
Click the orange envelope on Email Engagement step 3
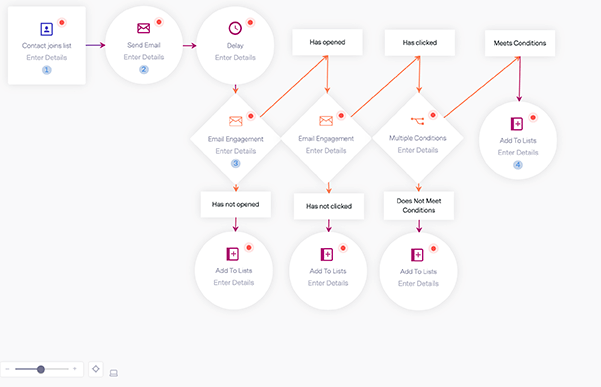tap(235, 121)
